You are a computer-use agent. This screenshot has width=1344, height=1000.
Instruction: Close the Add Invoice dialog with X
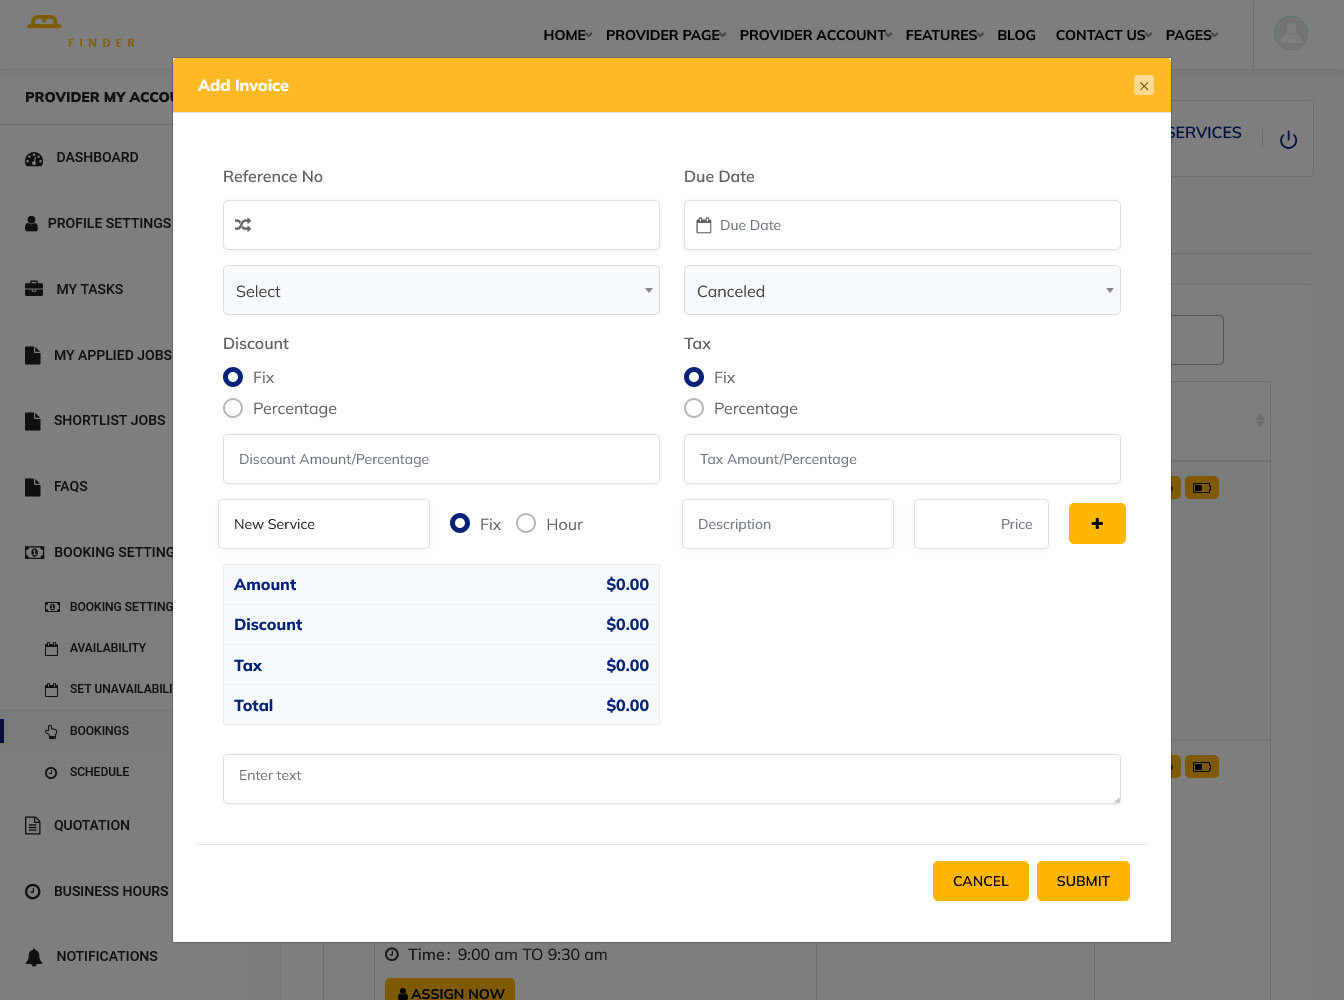click(1144, 86)
